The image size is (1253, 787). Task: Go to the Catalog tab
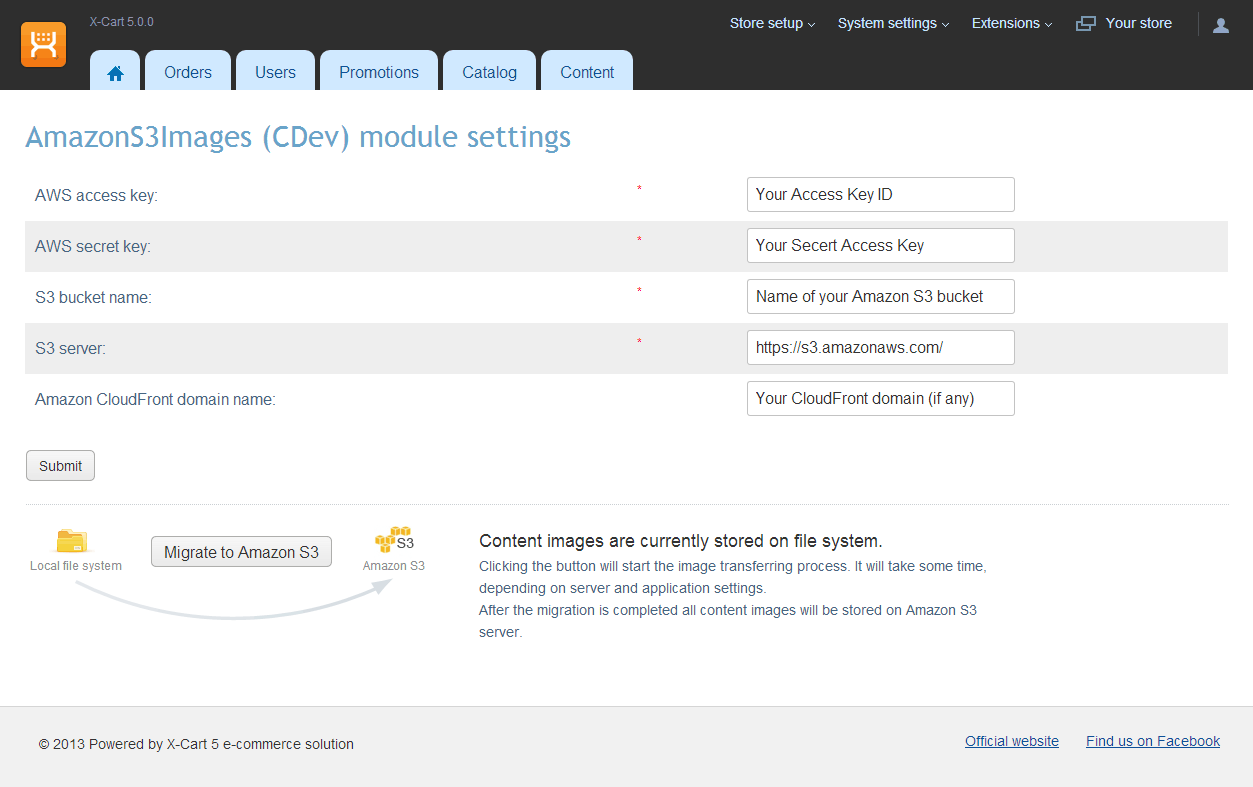coord(490,71)
